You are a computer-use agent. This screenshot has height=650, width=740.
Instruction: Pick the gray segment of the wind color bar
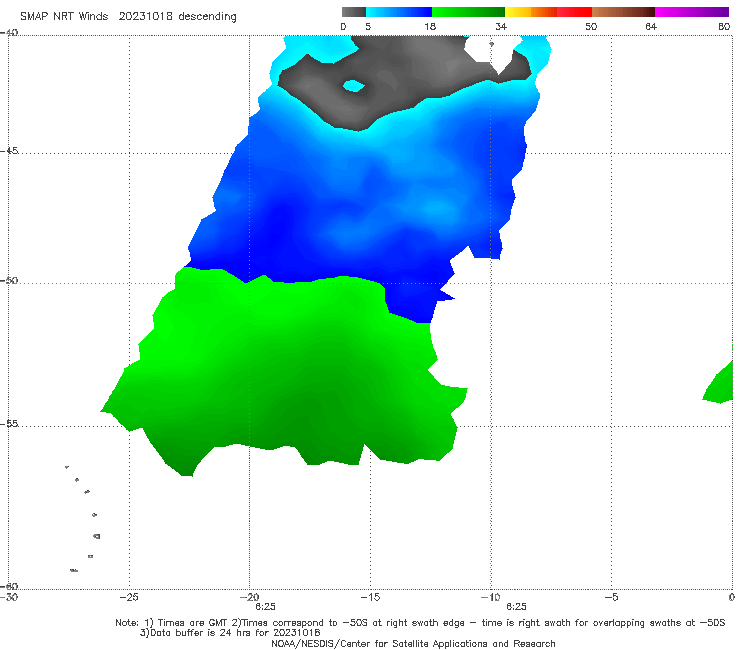click(353, 12)
